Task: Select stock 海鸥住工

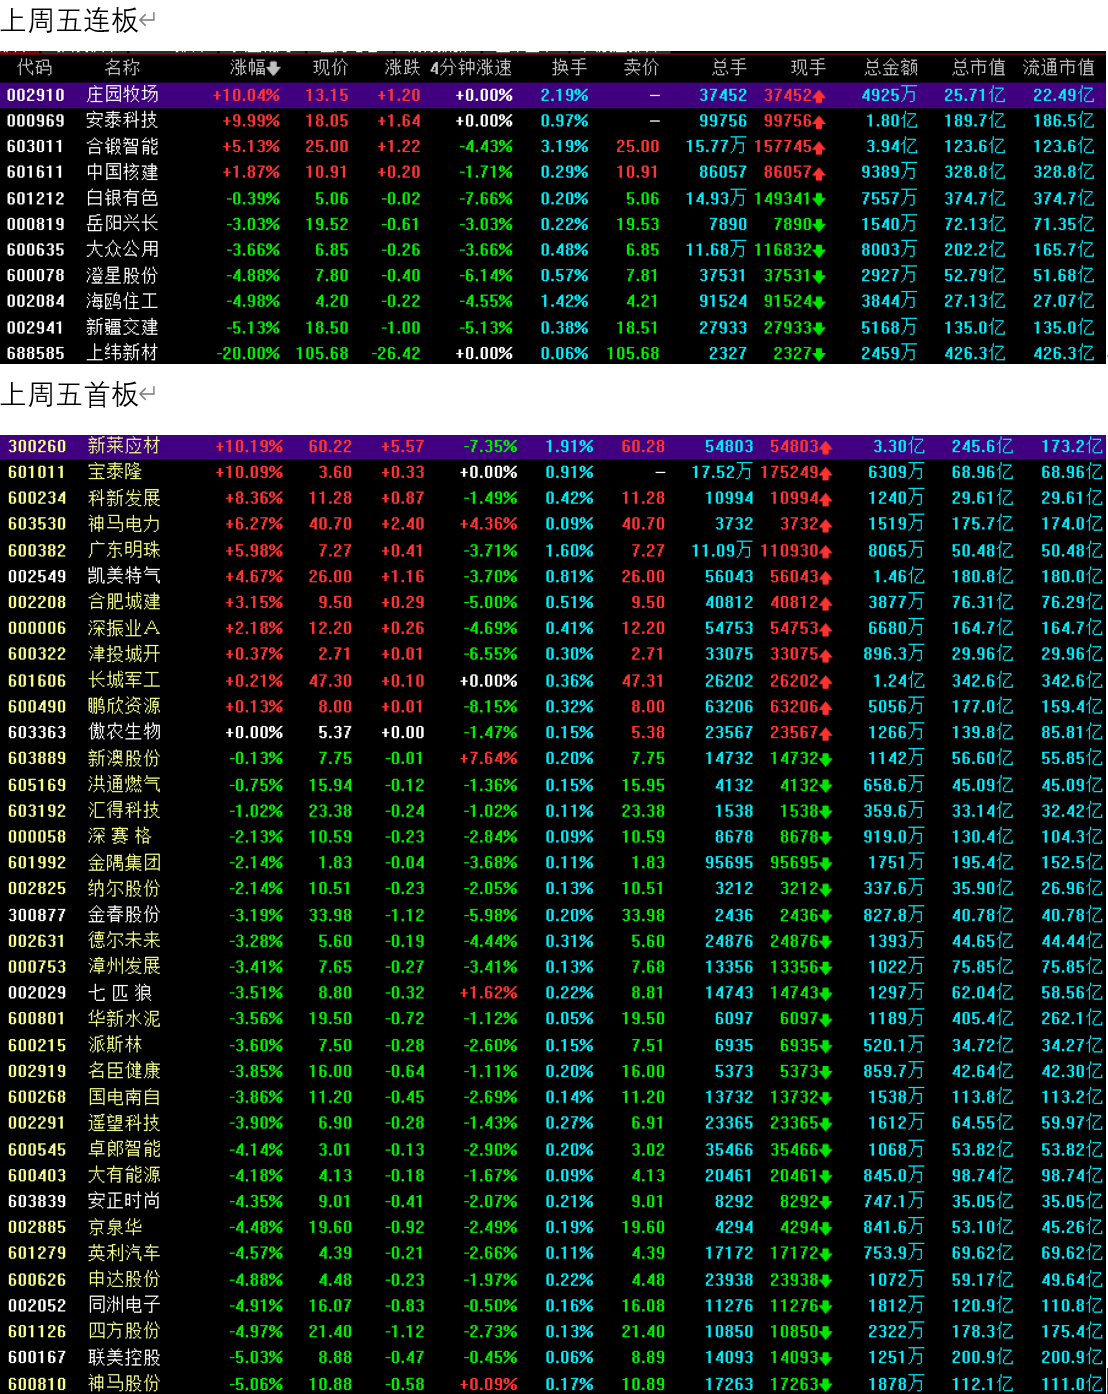Action: [x=122, y=301]
